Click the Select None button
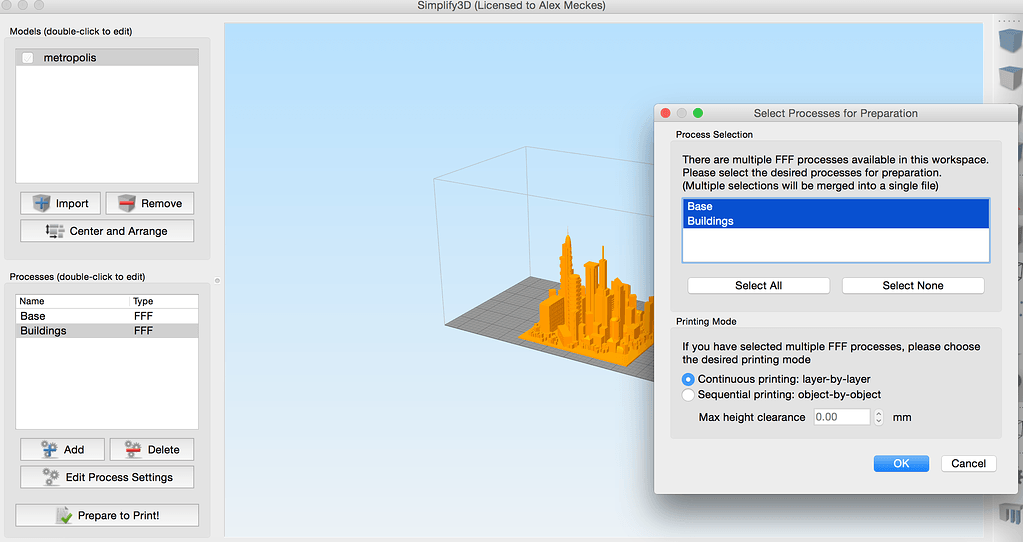The image size is (1023, 542). pyautogui.click(x=912, y=286)
